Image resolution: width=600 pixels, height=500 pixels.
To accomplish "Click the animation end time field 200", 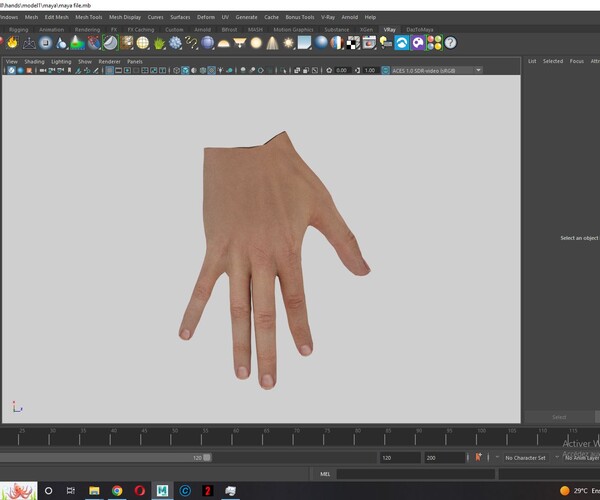I will click(444, 458).
